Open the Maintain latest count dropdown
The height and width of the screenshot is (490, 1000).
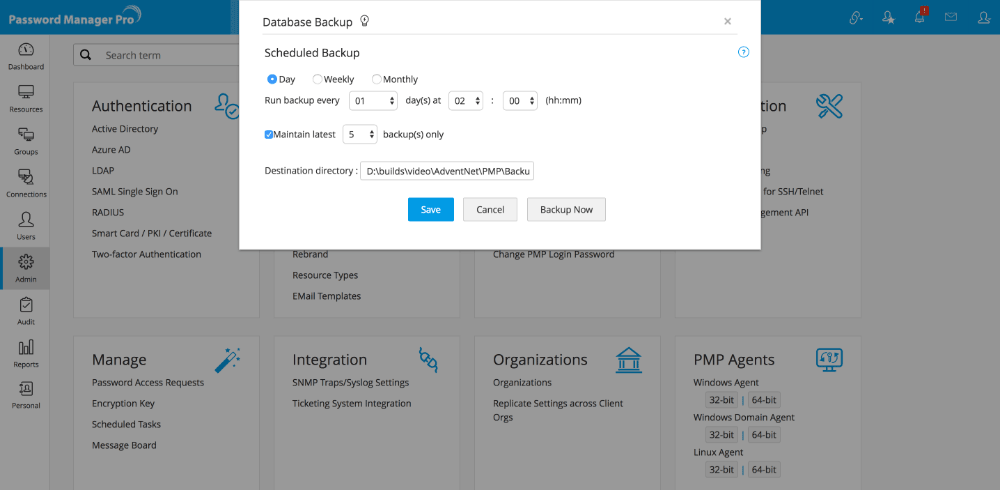click(x=360, y=133)
